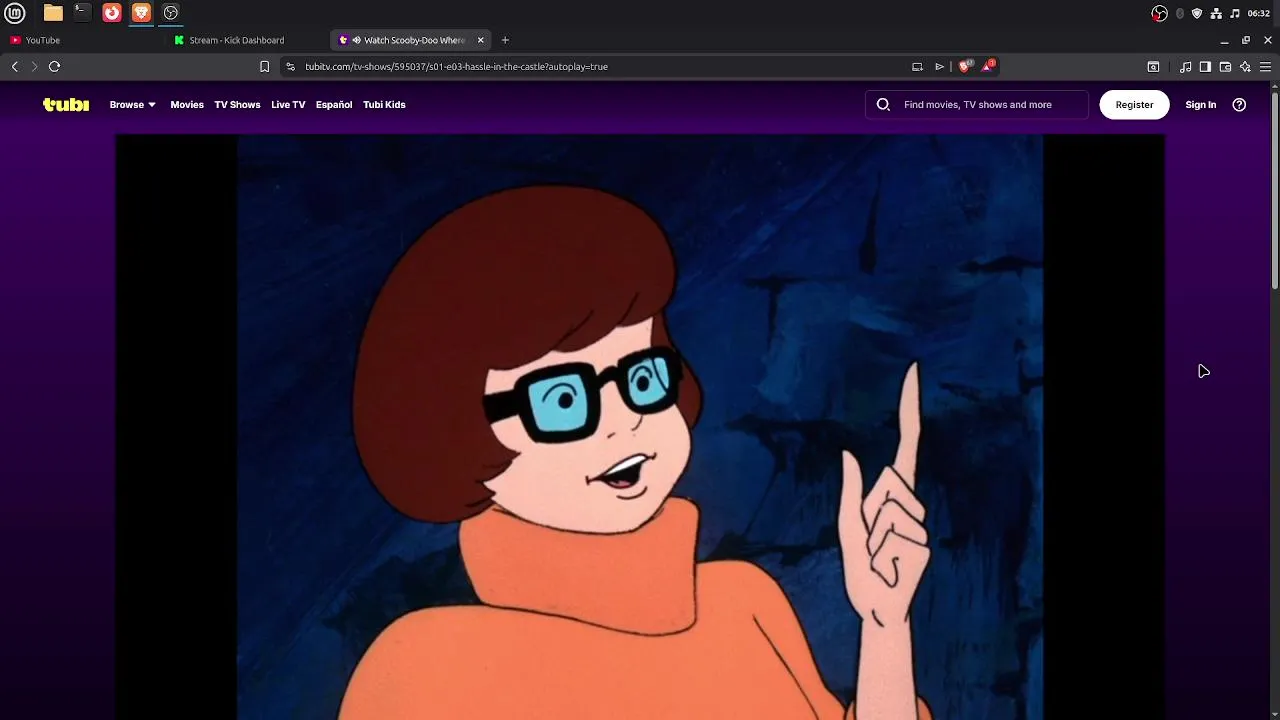Go to Live TV
Image resolution: width=1280 pixels, height=720 pixels.
pos(288,105)
